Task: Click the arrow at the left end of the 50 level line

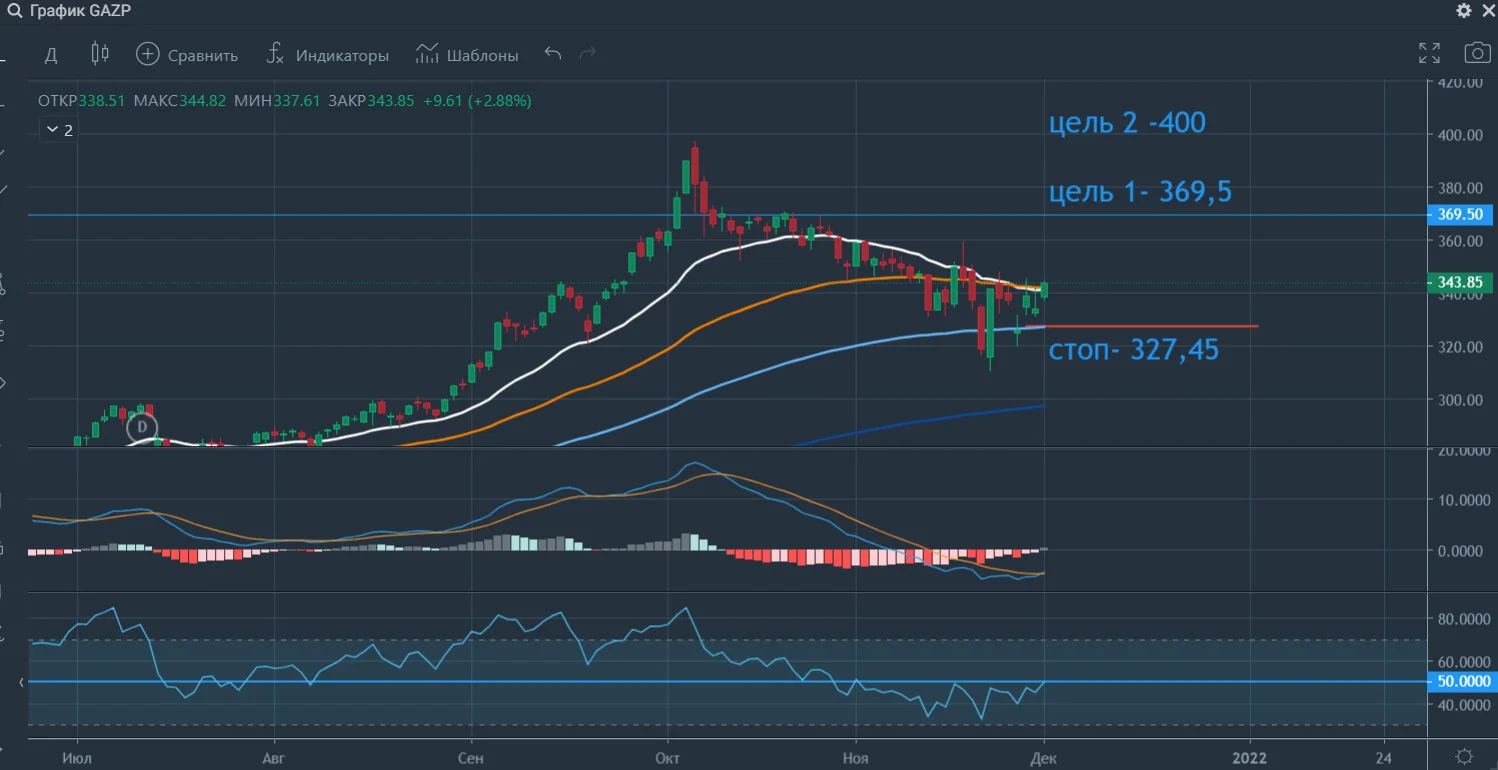Action: pyautogui.click(x=22, y=682)
